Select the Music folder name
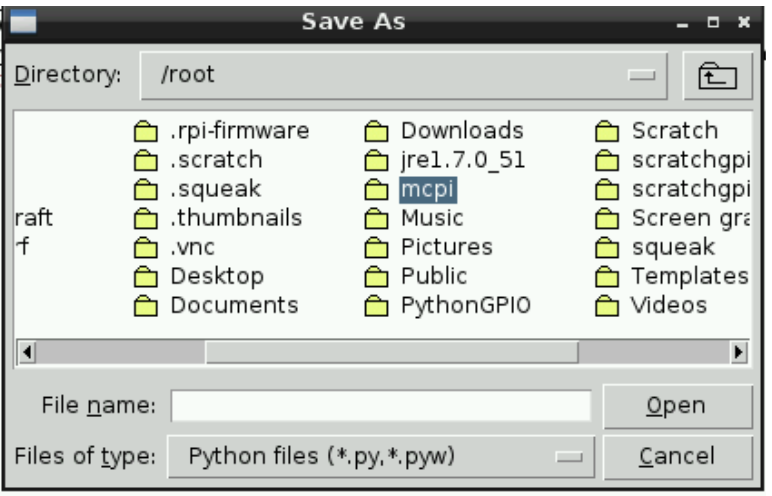 pos(432,218)
